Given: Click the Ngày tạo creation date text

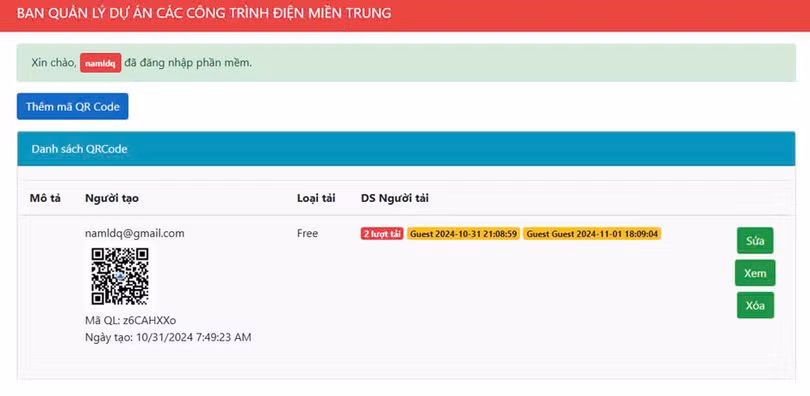Looking at the screenshot, I should coord(168,338).
